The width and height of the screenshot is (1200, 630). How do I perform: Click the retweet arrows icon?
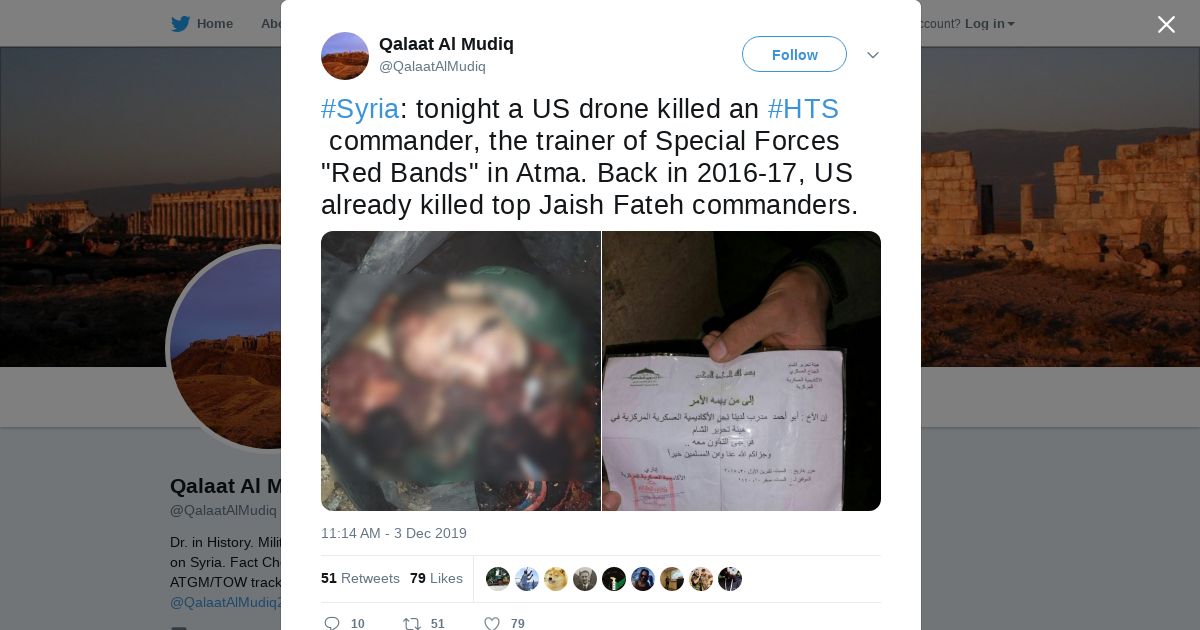click(x=412, y=623)
